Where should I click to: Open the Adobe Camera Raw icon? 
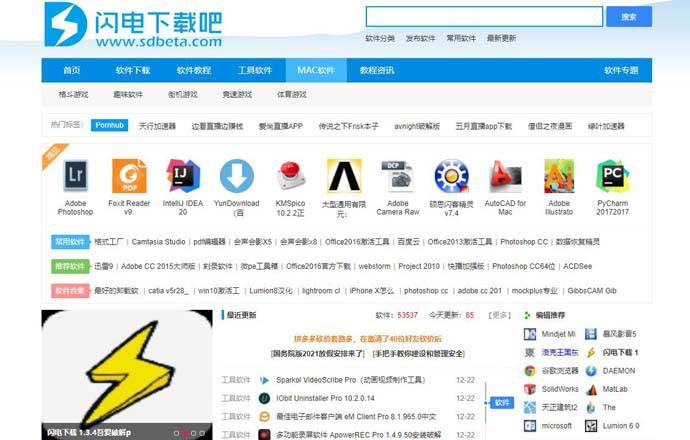tap(398, 176)
